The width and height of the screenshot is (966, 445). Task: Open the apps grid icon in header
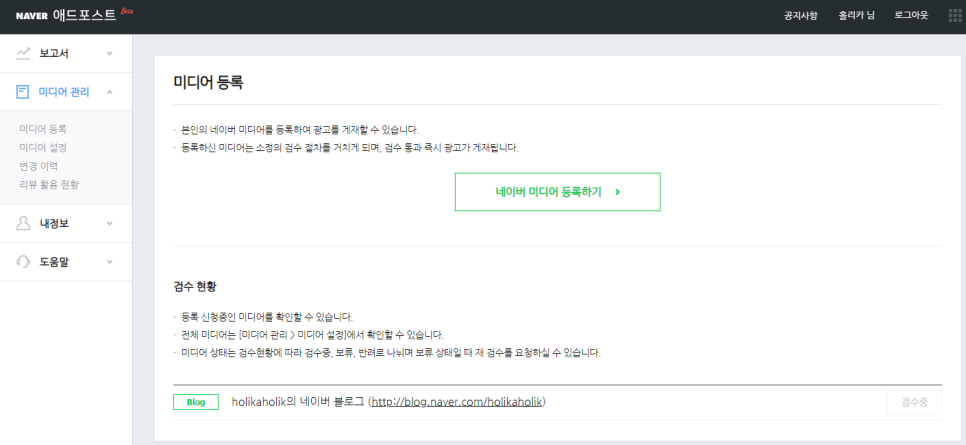pos(955,15)
